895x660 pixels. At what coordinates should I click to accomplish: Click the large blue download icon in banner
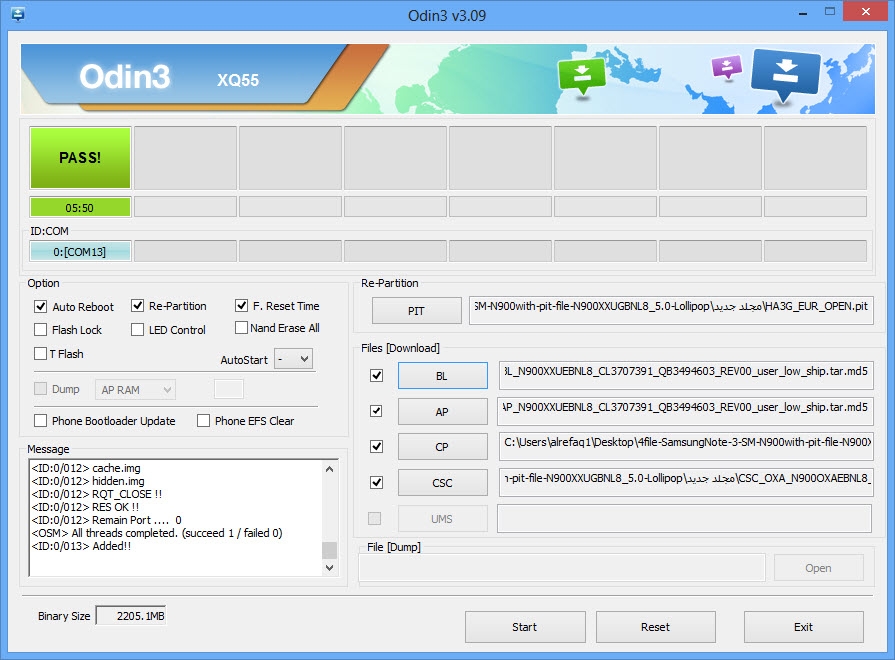click(785, 75)
